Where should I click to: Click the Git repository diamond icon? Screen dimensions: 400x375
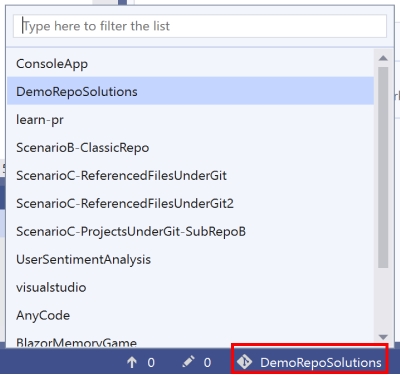[245, 362]
